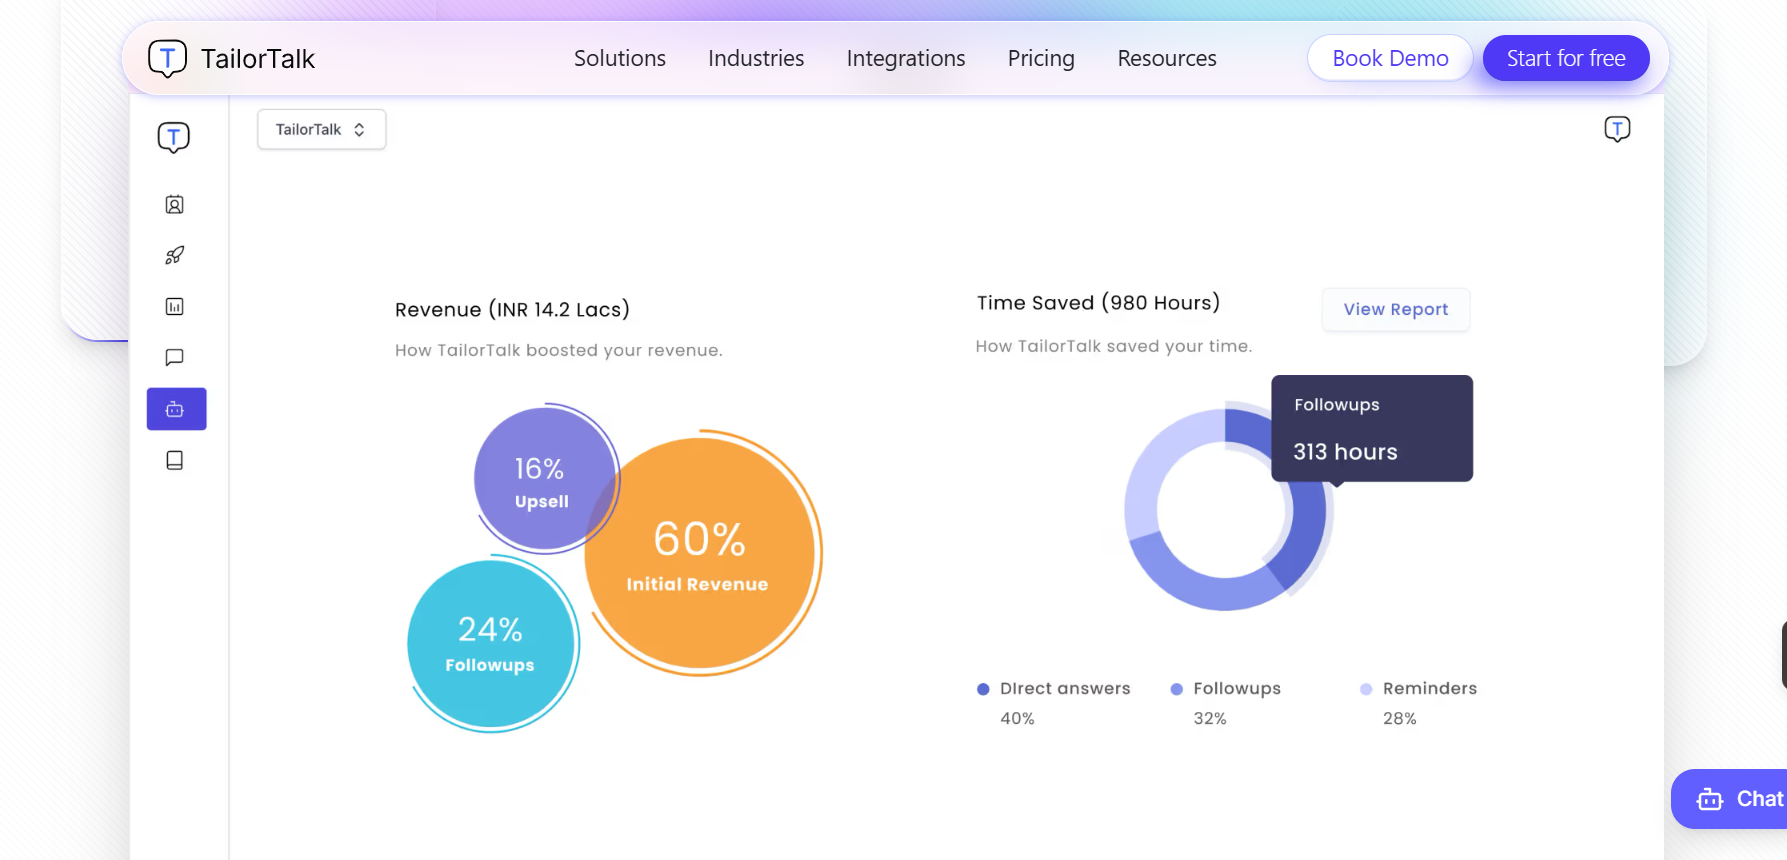
Task: Open the Integrations menu
Action: click(x=906, y=59)
